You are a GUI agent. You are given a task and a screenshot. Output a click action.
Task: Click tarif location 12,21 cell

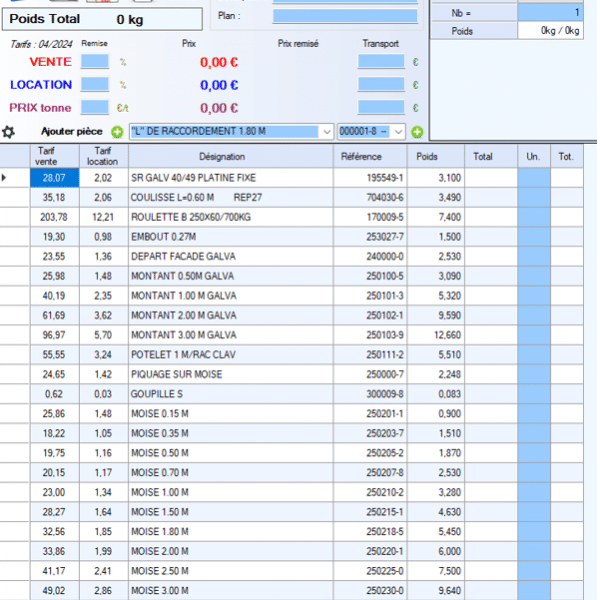click(104, 217)
